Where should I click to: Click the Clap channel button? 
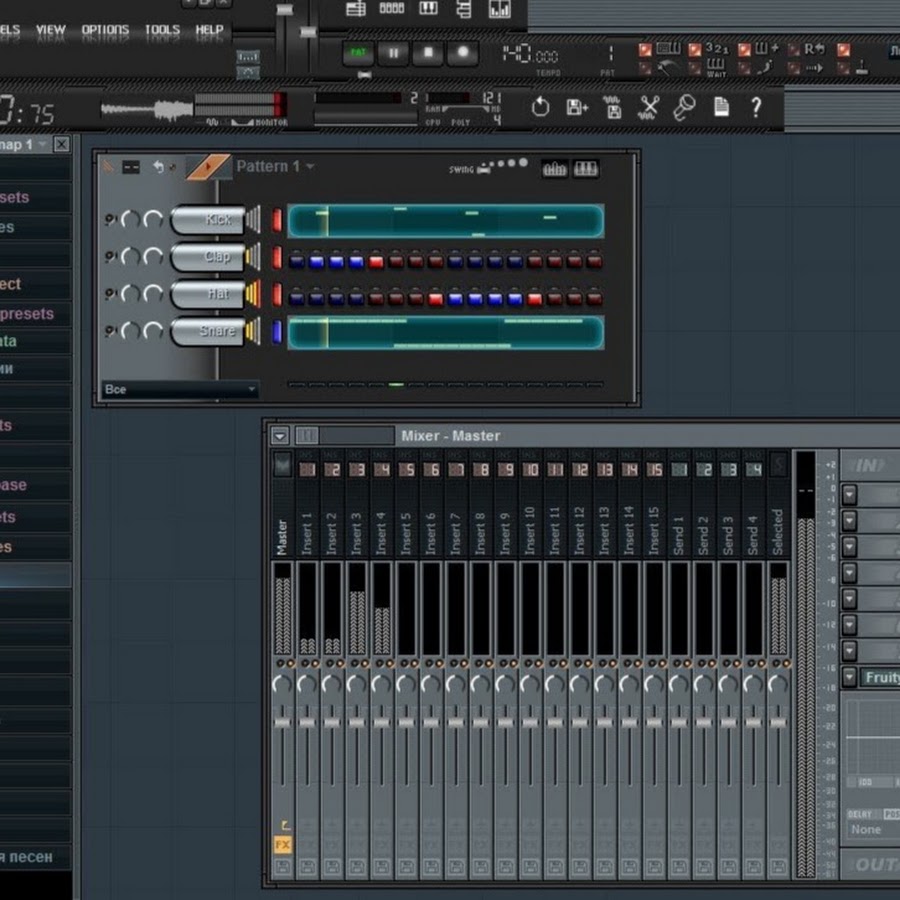tap(207, 258)
